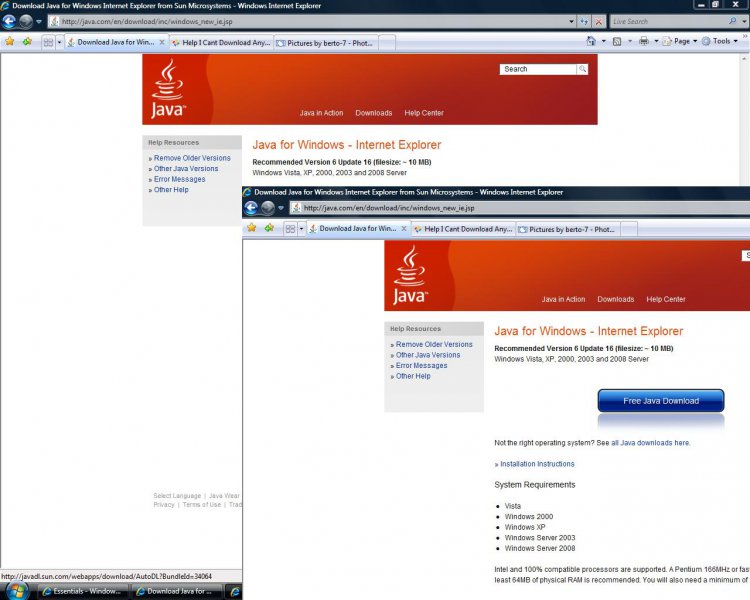Open Favorites Center star in rear window
750x600 pixels.
[x=10, y=42]
